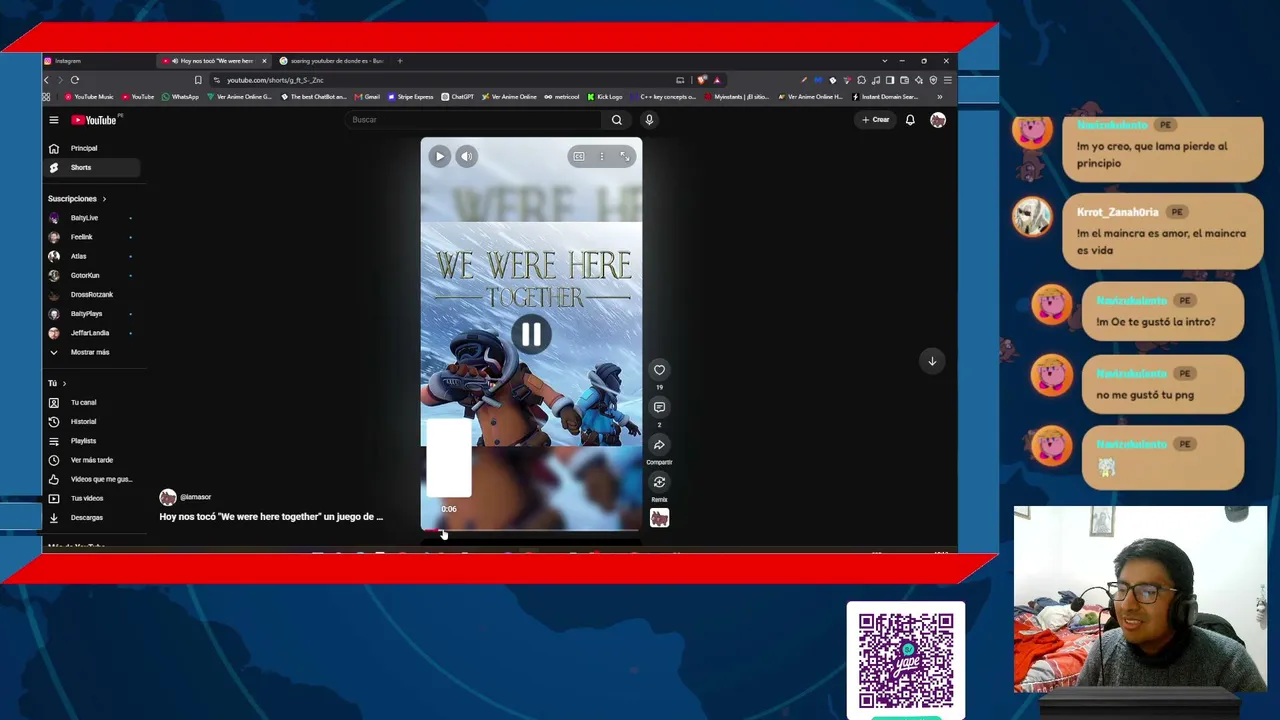Pause the short using center overlay
Viewport: 1280px width, 720px height.
pyautogui.click(x=531, y=335)
